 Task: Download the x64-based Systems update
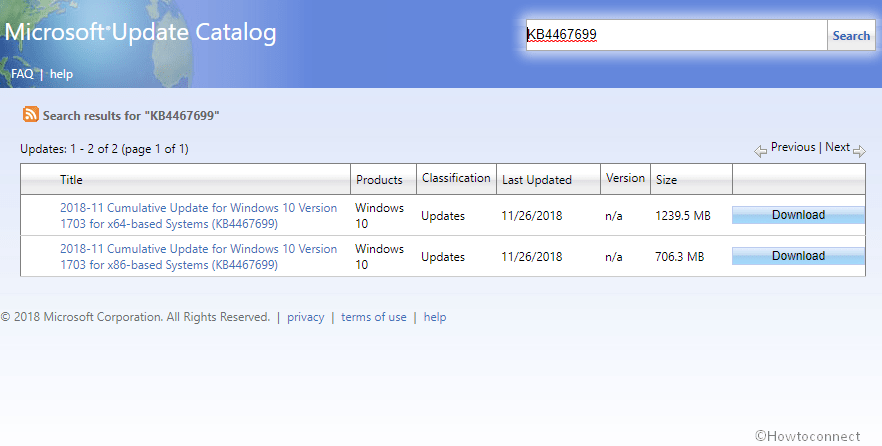pos(798,215)
